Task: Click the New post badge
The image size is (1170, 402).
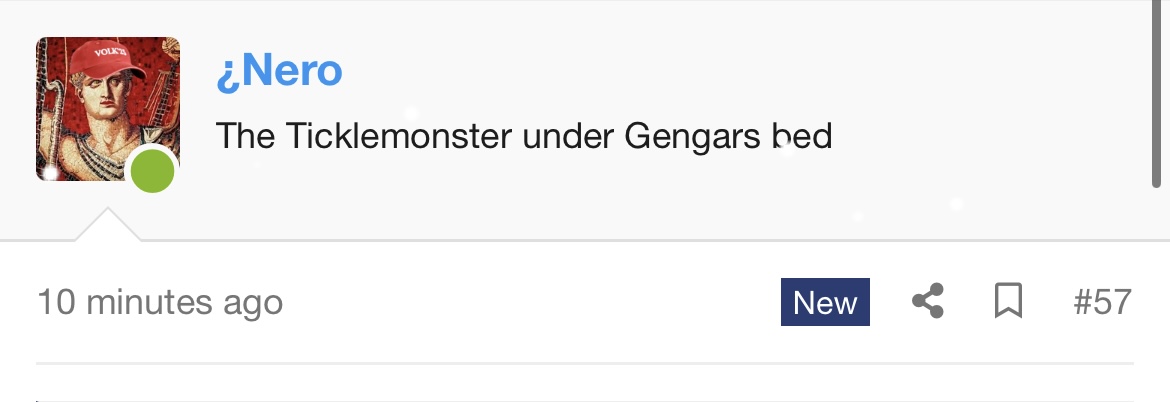Action: click(825, 302)
